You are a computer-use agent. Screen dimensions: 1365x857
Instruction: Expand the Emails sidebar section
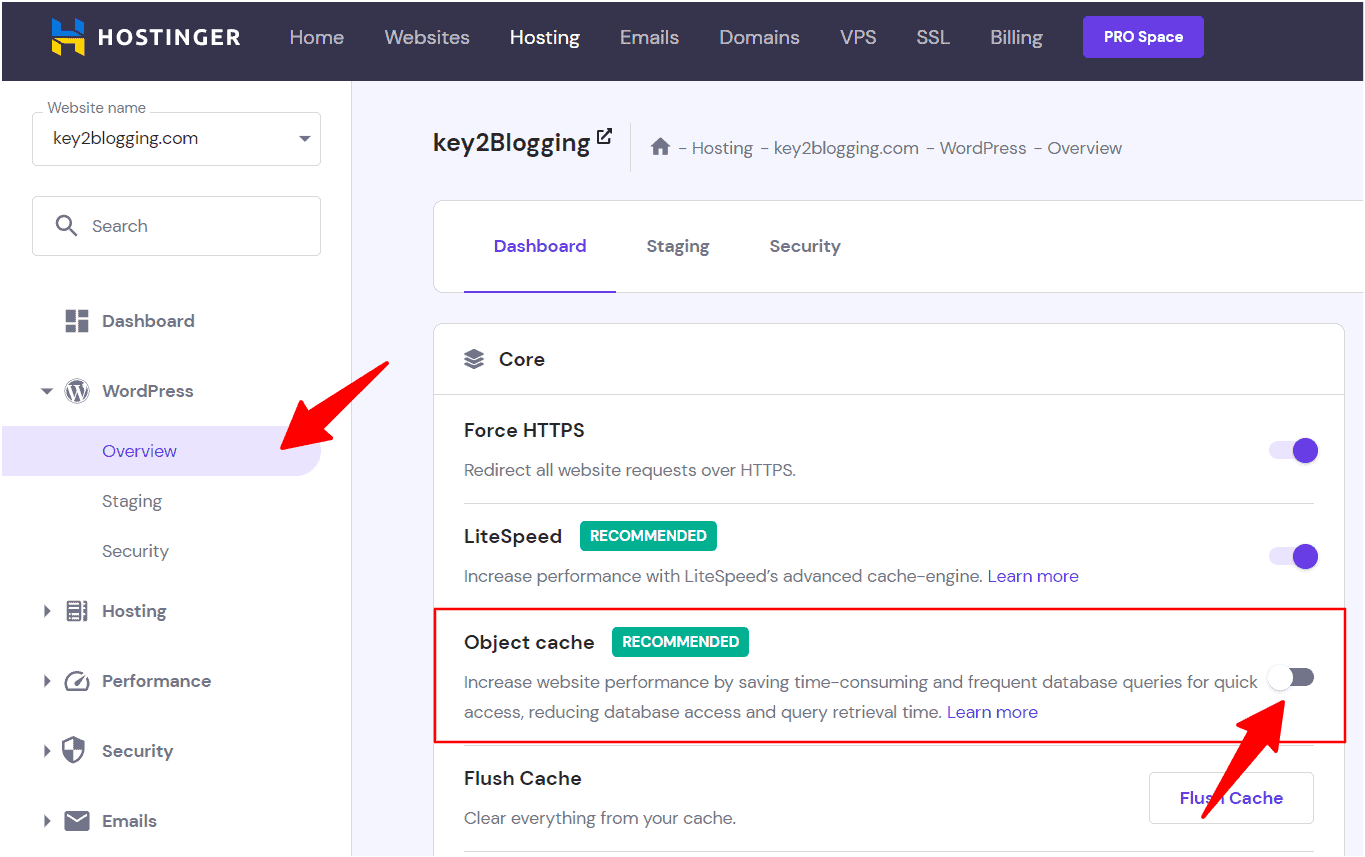[46, 821]
